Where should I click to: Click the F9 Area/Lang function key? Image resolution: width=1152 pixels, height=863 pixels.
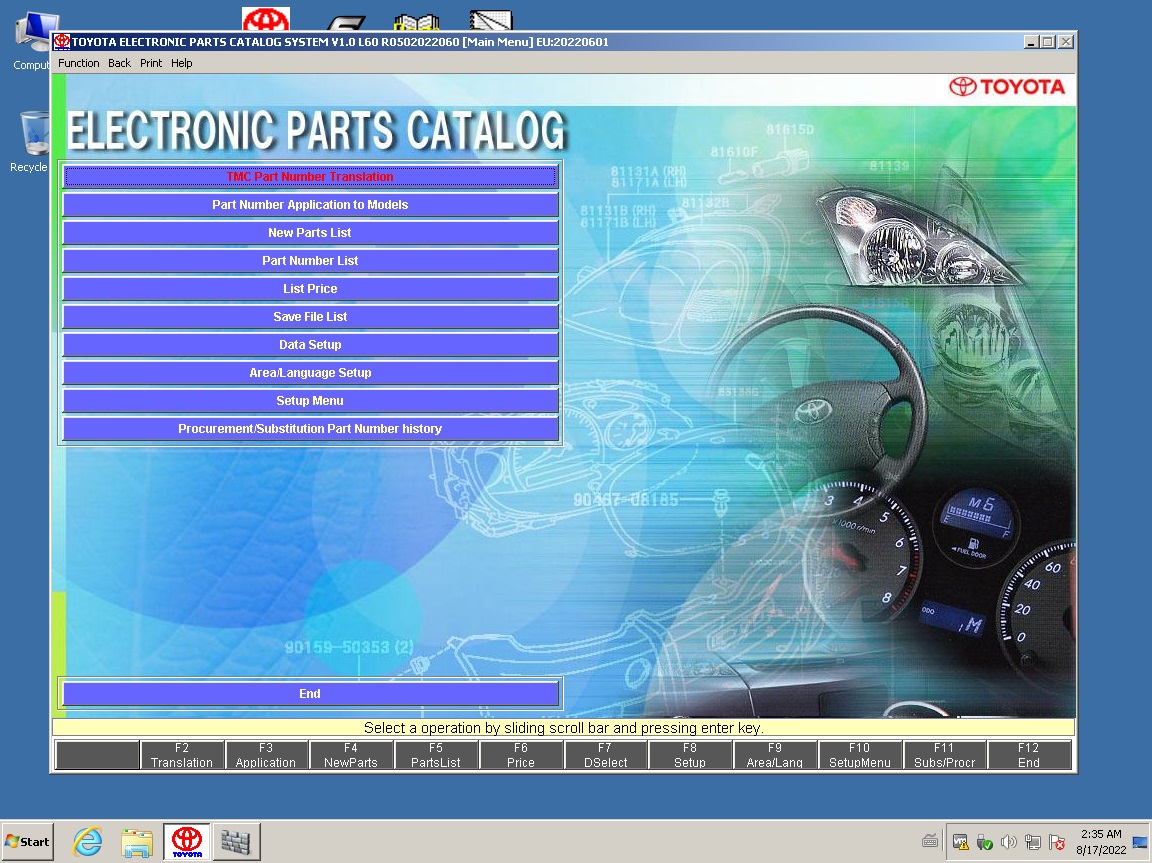click(x=775, y=755)
